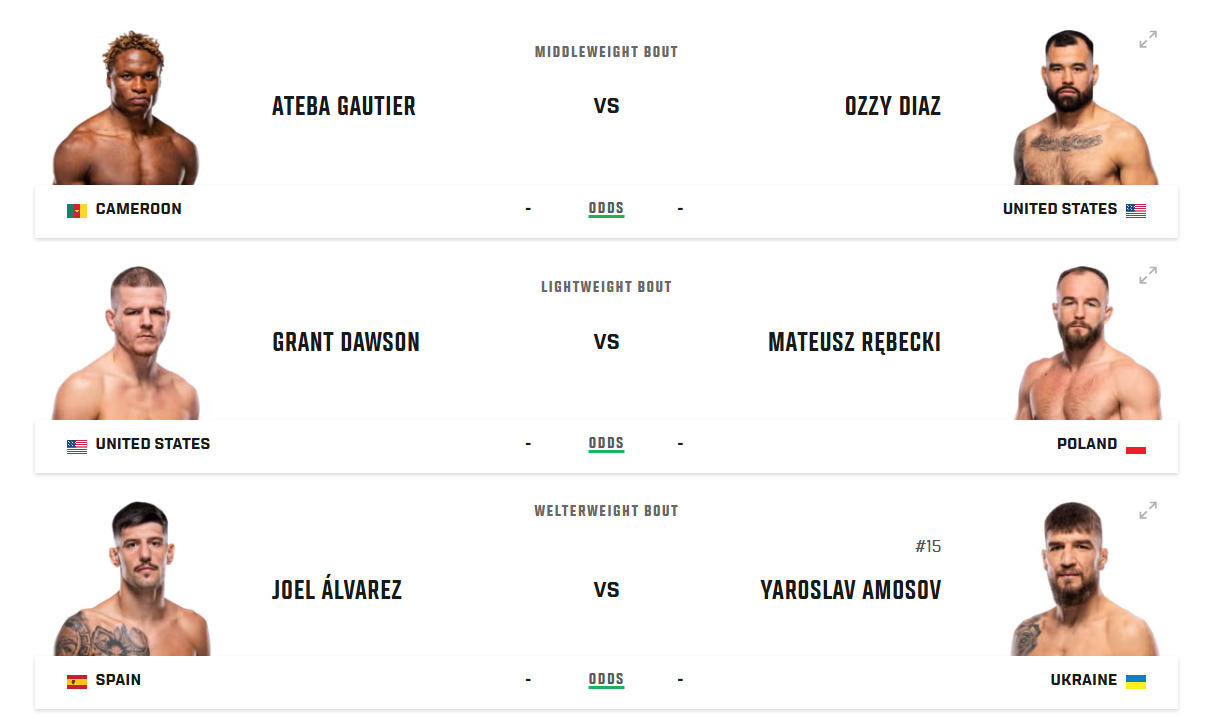The height and width of the screenshot is (719, 1213).
Task: Click the Spain flag icon
Action: [x=77, y=681]
